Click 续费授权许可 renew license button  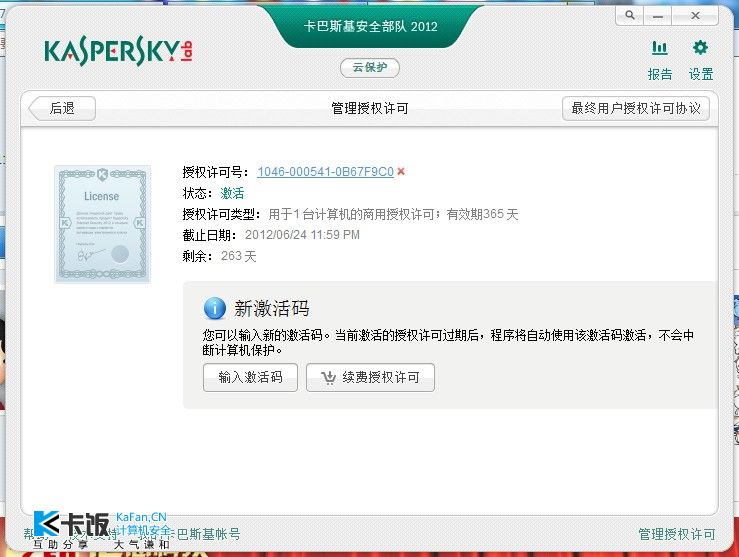pos(370,377)
